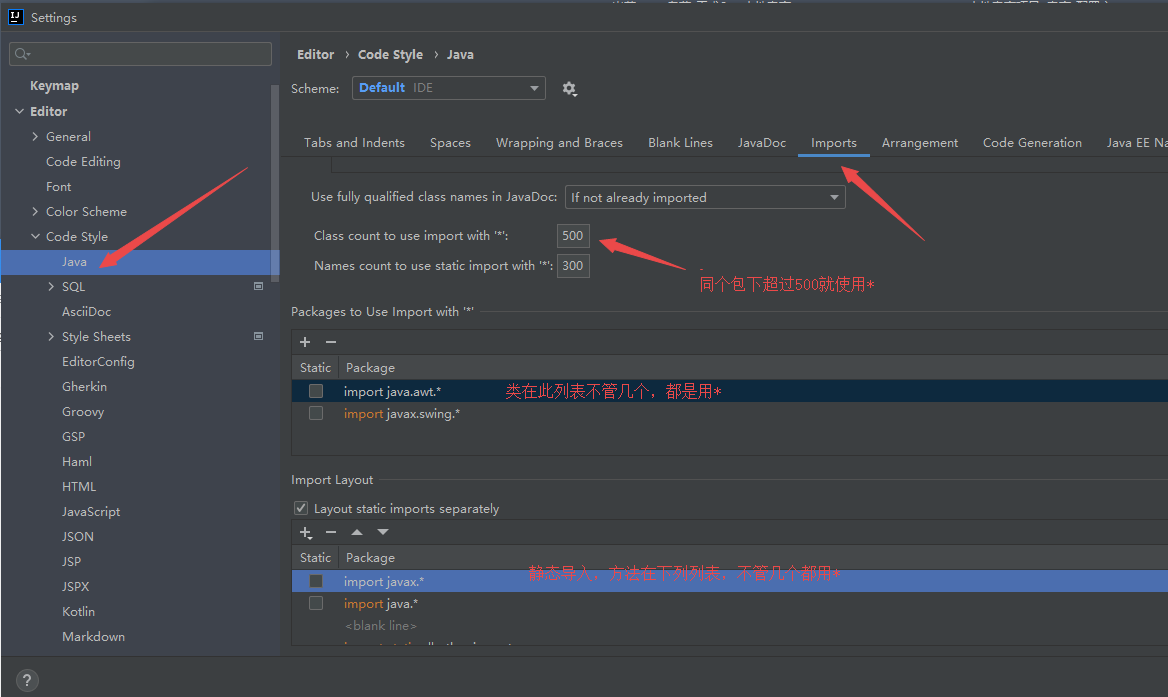
Task: Select Haml code style
Action: [77, 462]
